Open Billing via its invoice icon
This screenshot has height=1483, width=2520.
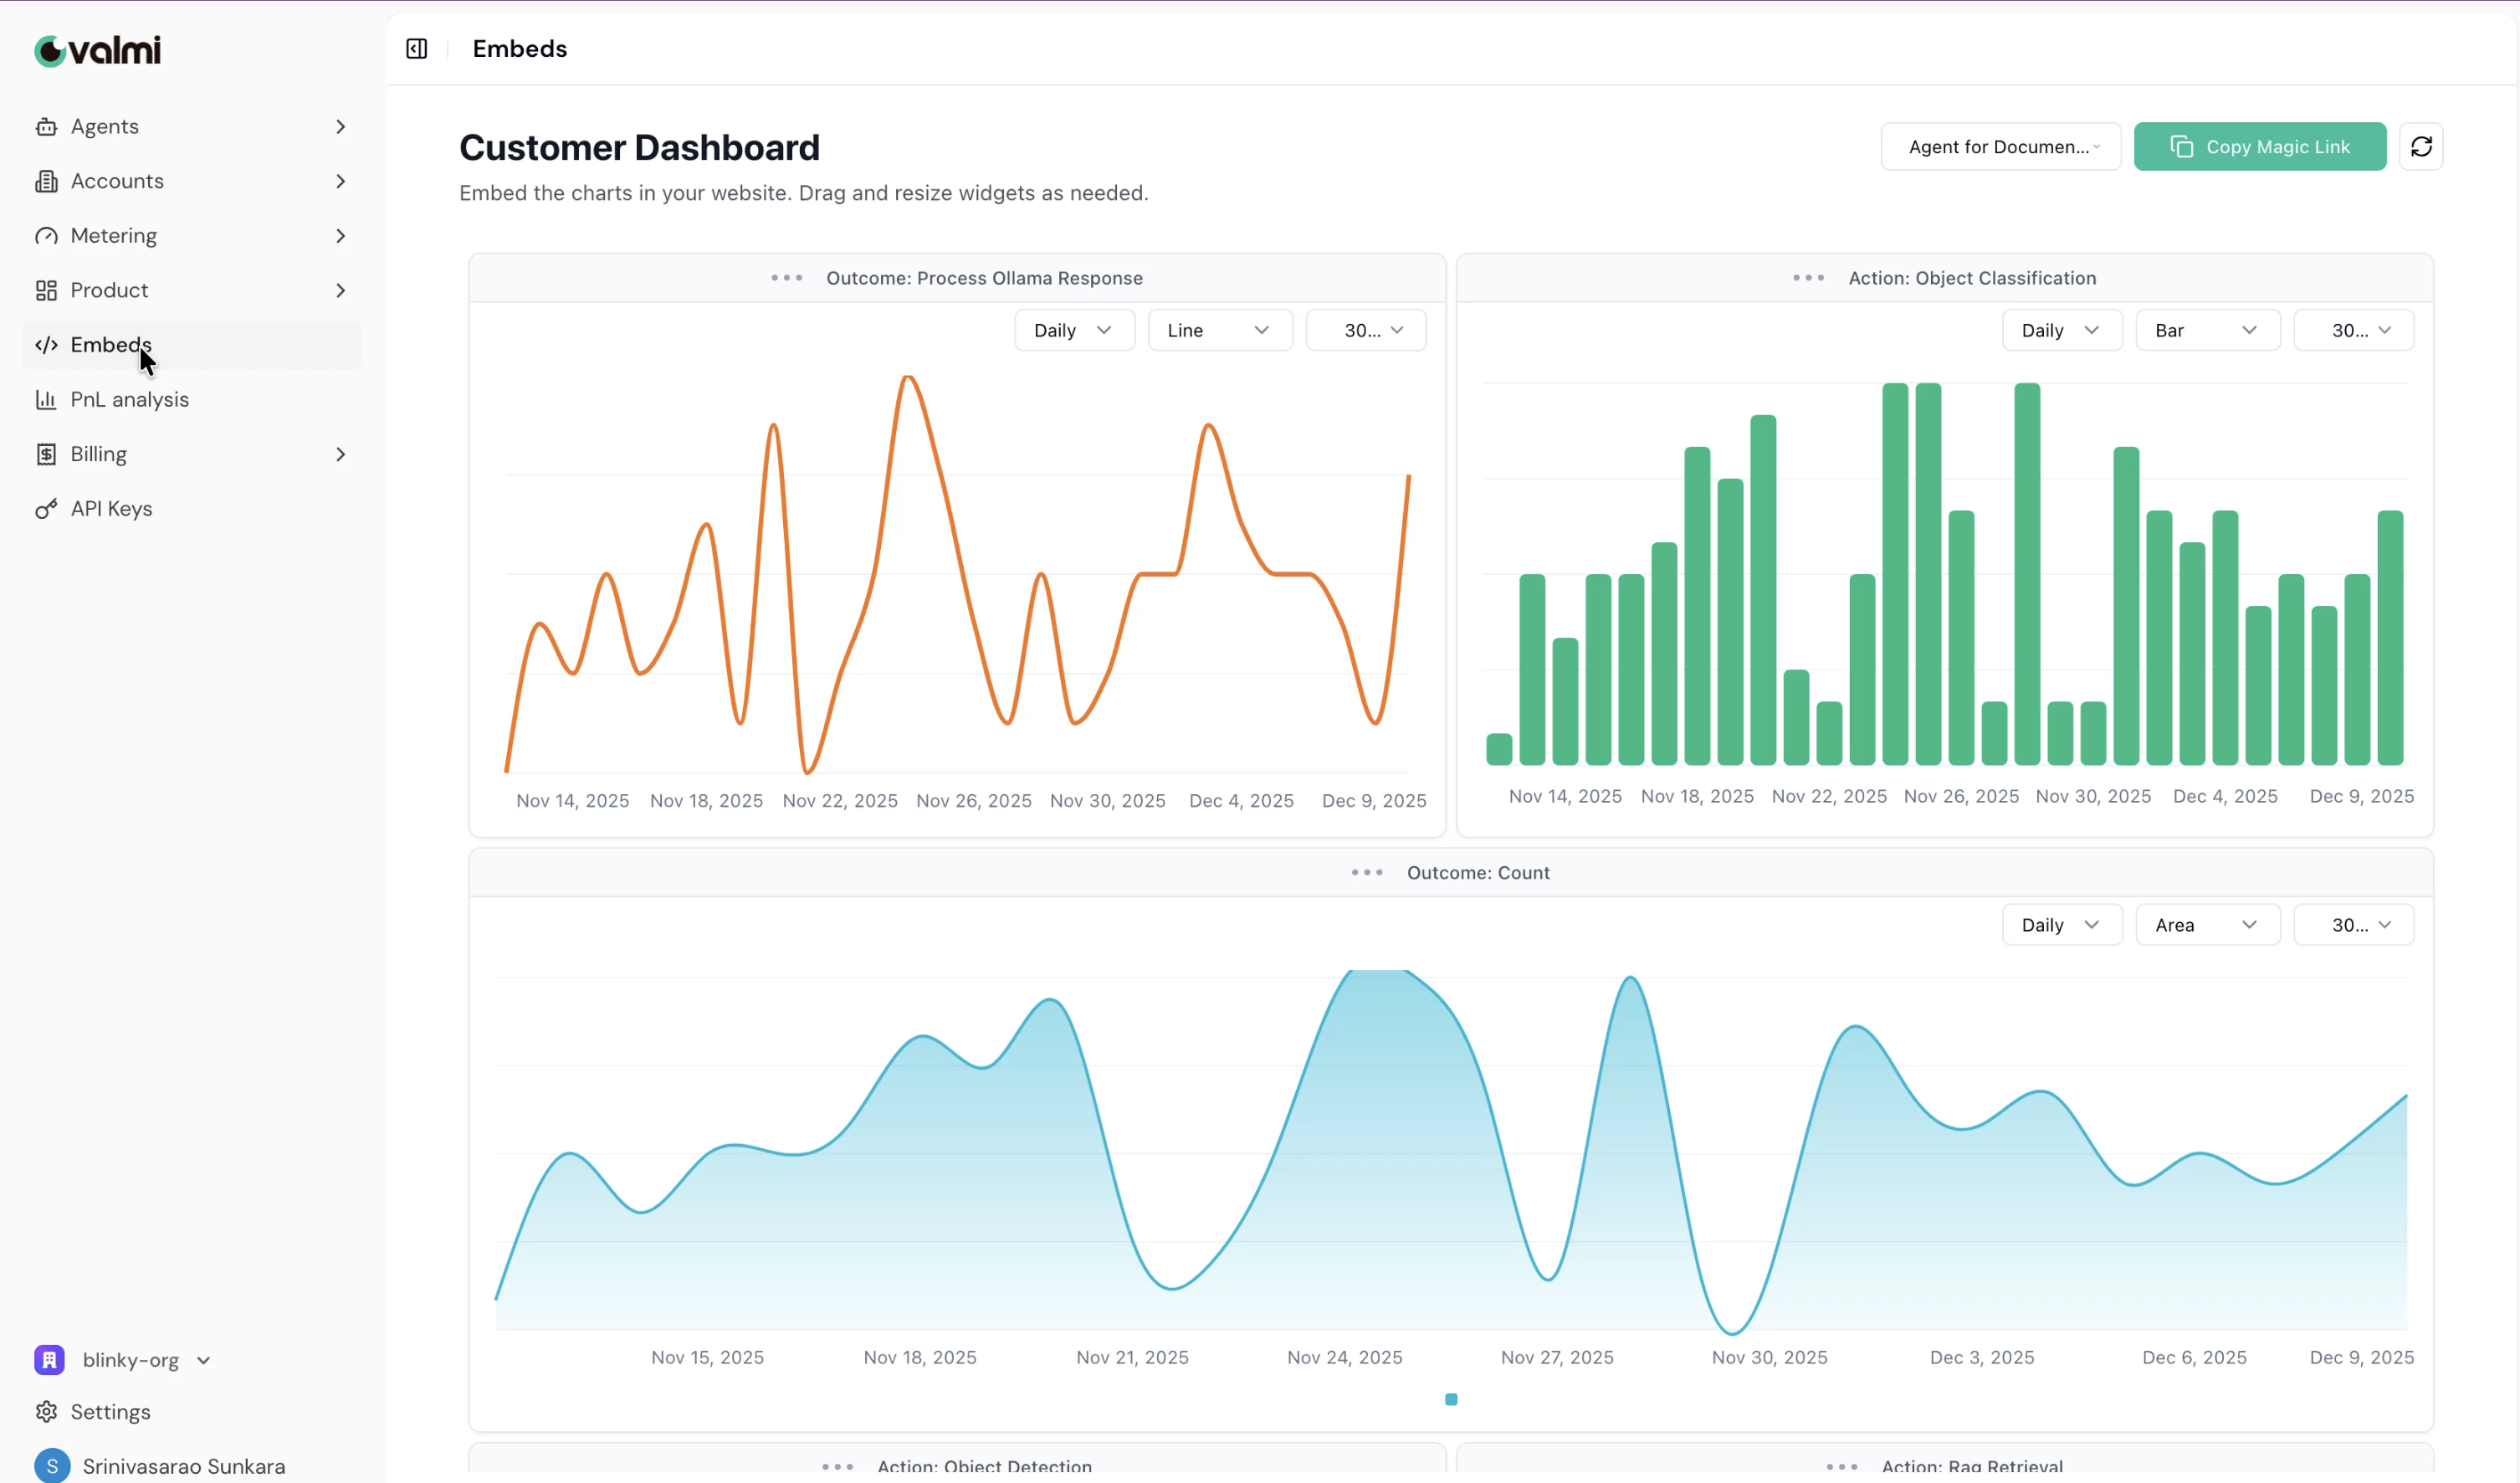click(x=47, y=453)
